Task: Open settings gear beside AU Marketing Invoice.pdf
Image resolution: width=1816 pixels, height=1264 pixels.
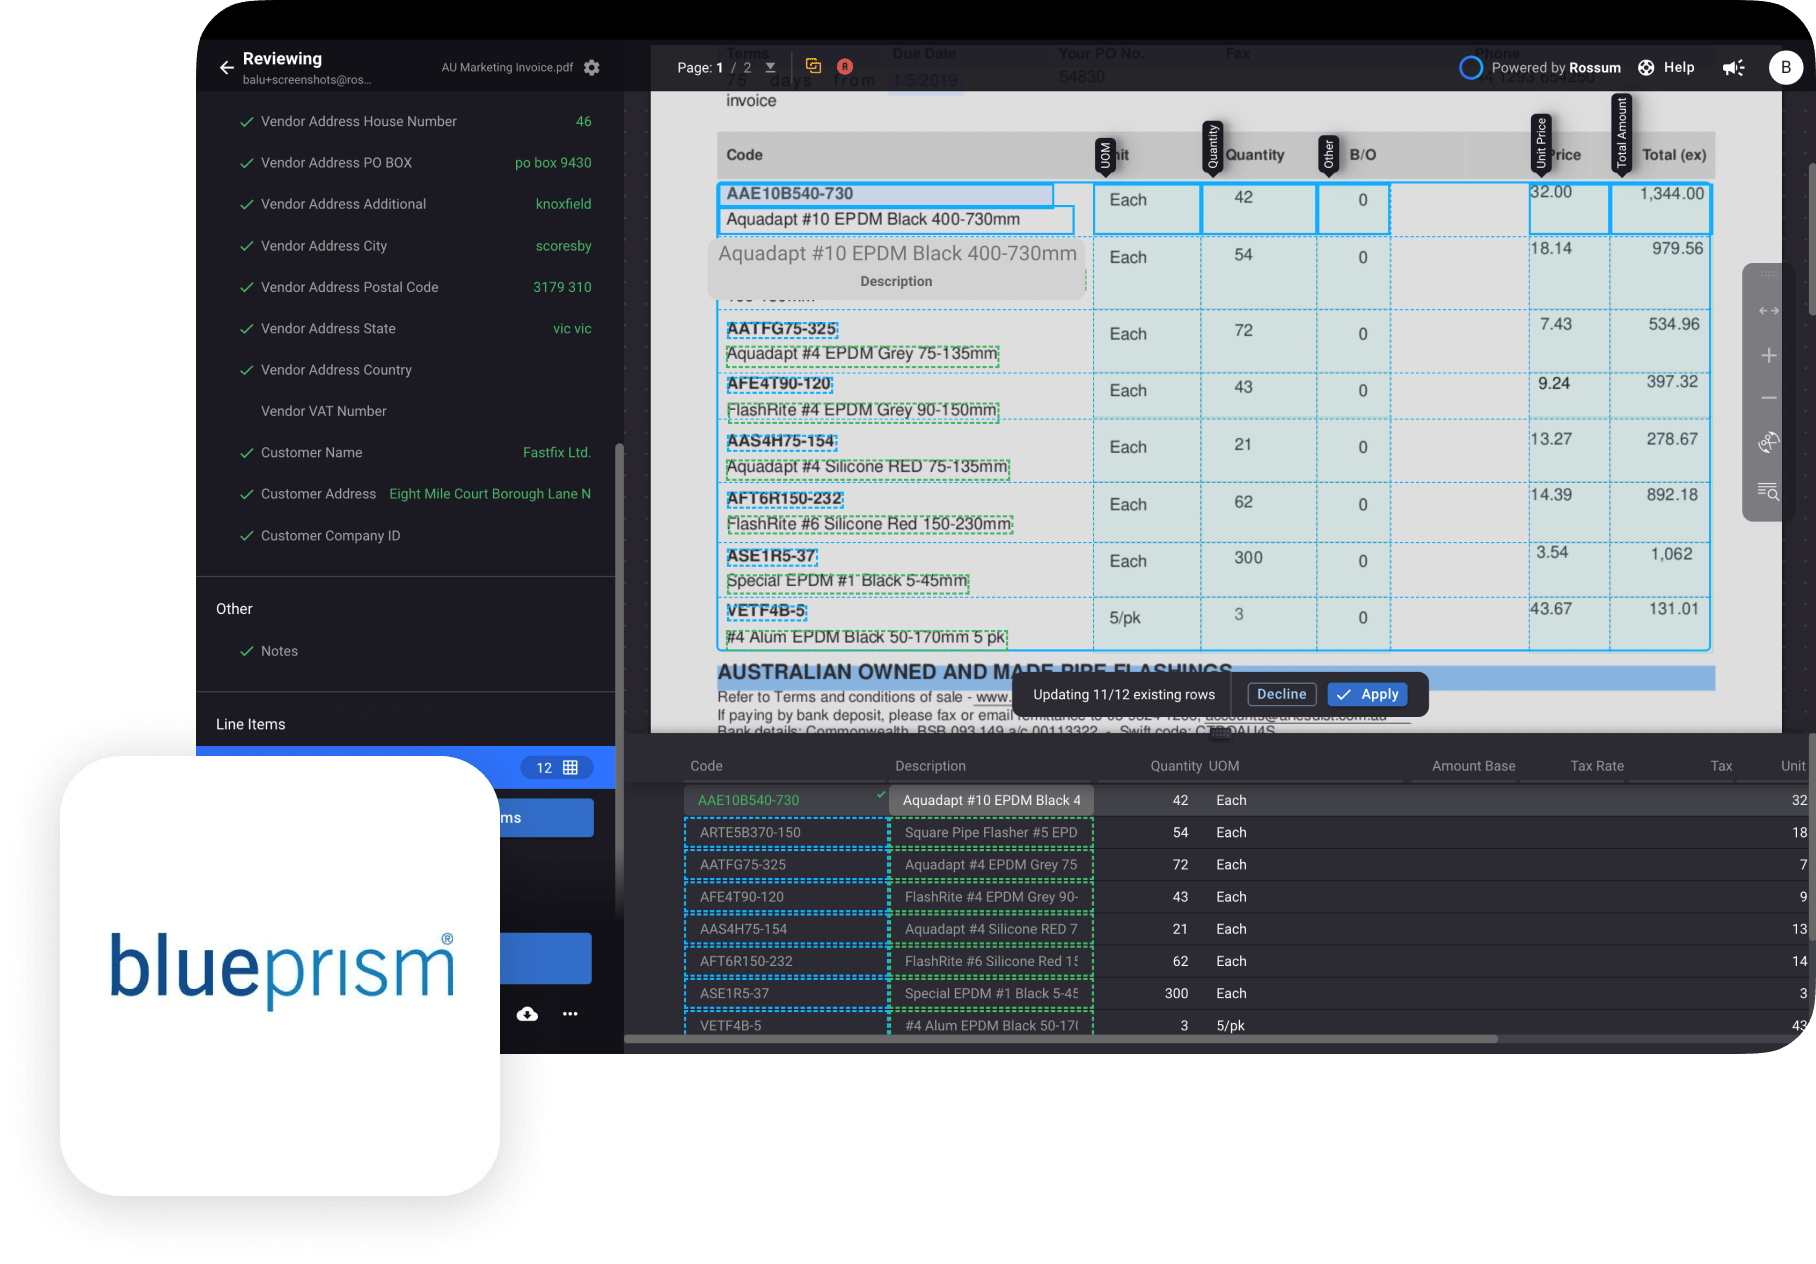Action: [592, 68]
